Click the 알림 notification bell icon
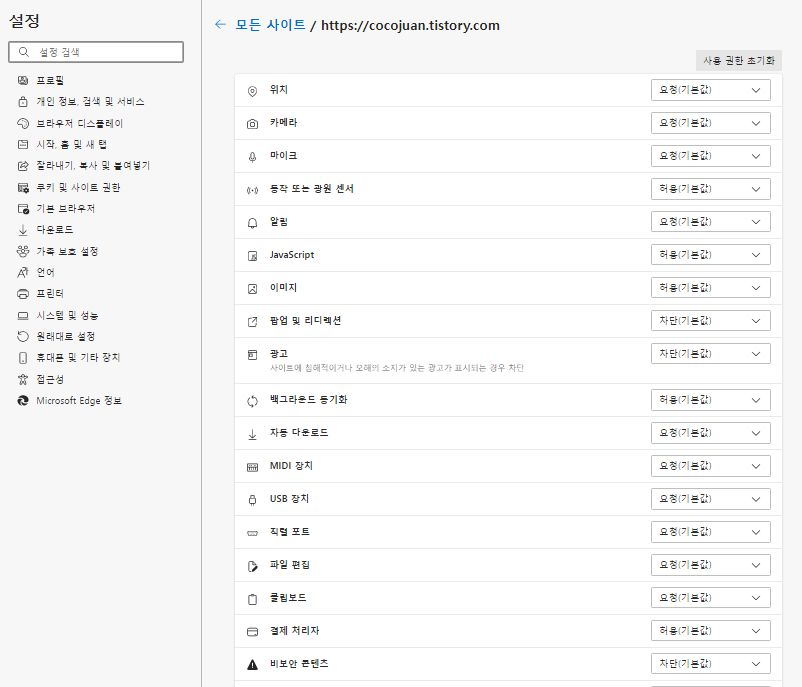Image resolution: width=802 pixels, height=687 pixels. point(251,221)
